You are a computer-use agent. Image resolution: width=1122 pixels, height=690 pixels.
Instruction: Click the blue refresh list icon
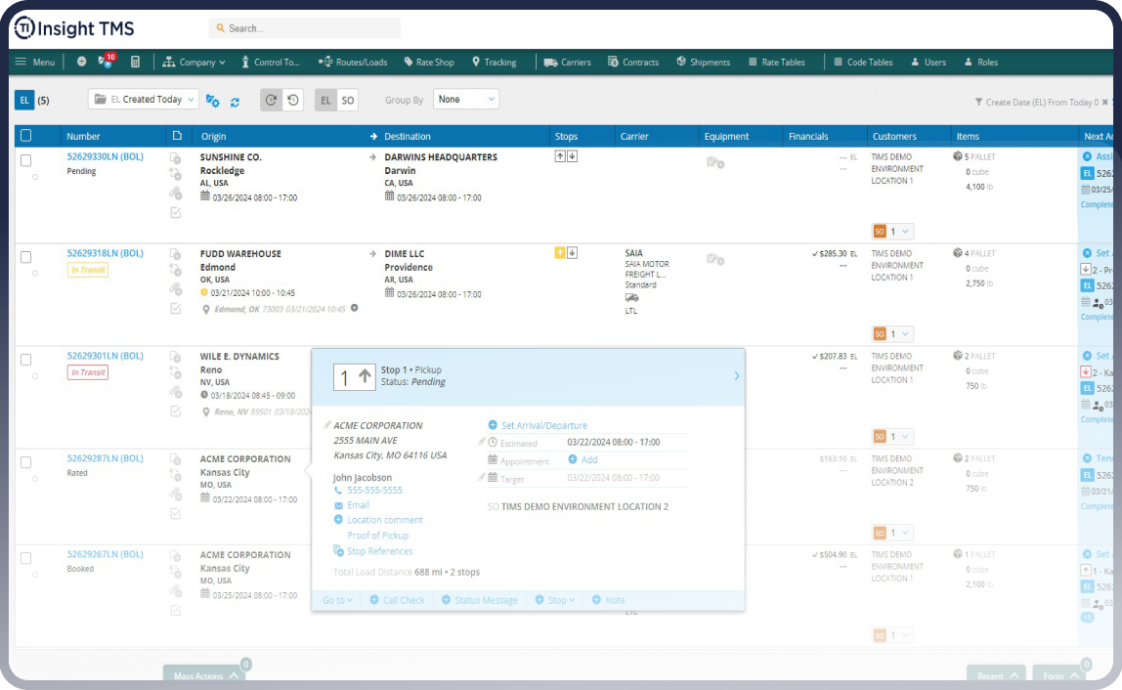[235, 100]
